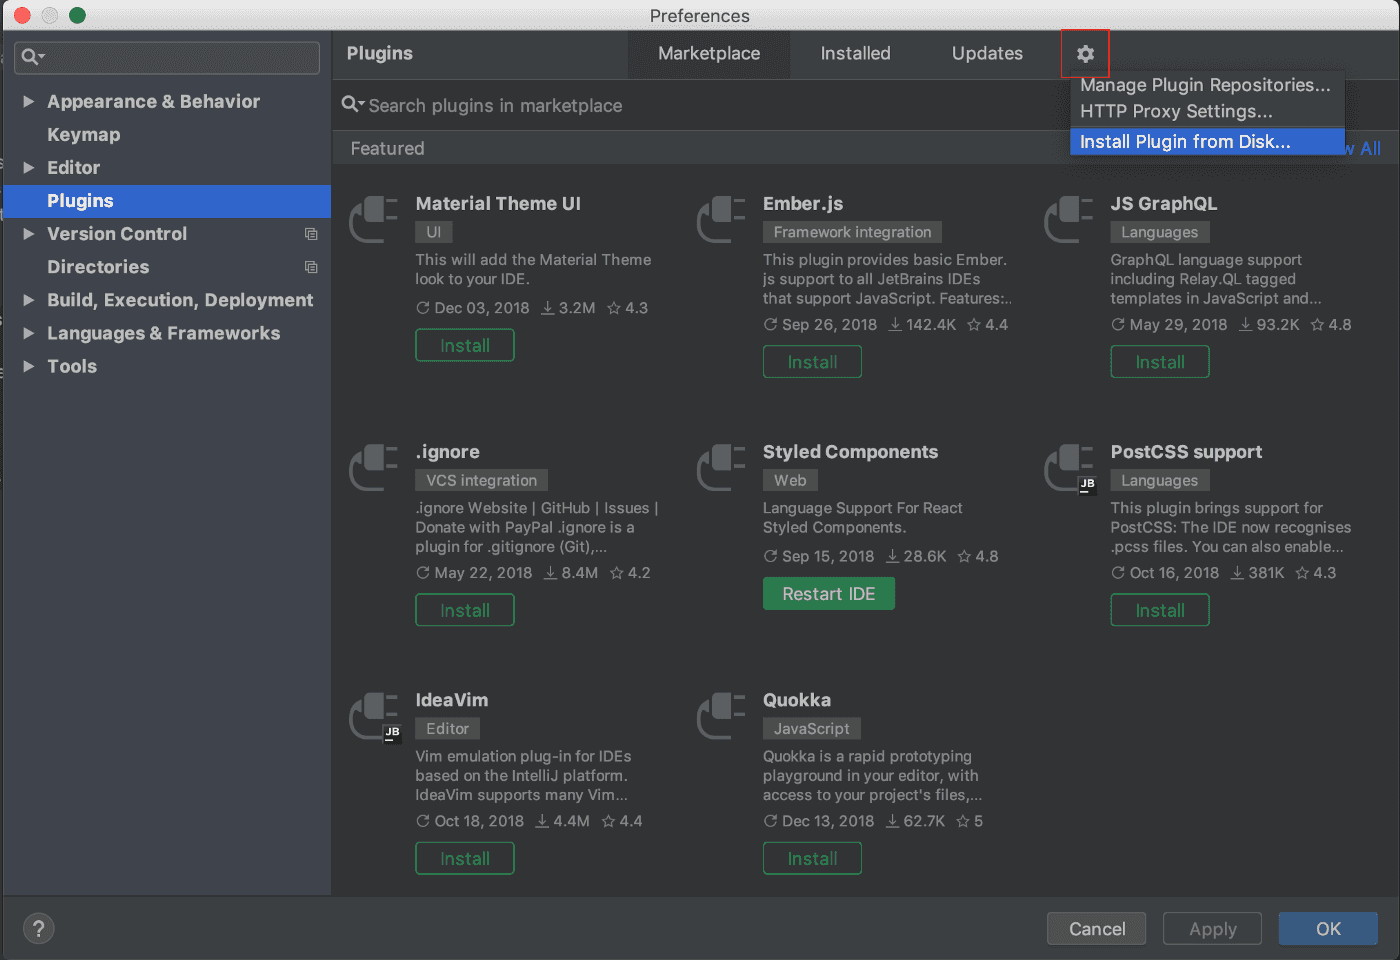Install the .ignore plugin
Image resolution: width=1400 pixels, height=960 pixels.
[464, 609]
